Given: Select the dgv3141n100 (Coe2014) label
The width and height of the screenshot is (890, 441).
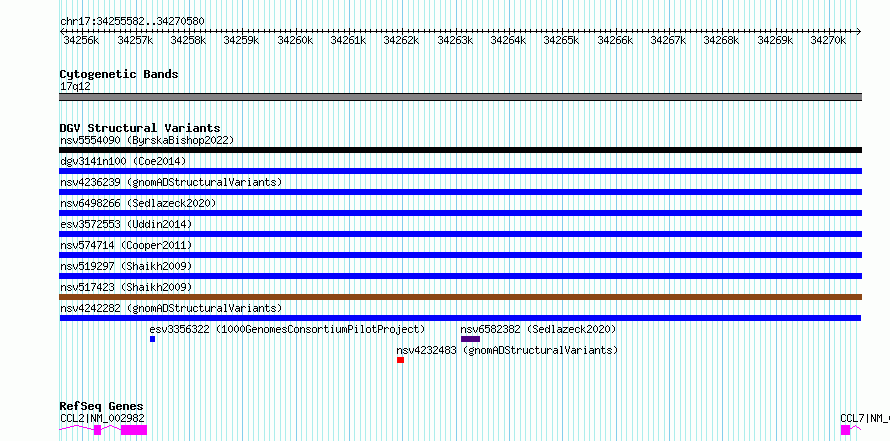Looking at the screenshot, I should click(123, 161).
